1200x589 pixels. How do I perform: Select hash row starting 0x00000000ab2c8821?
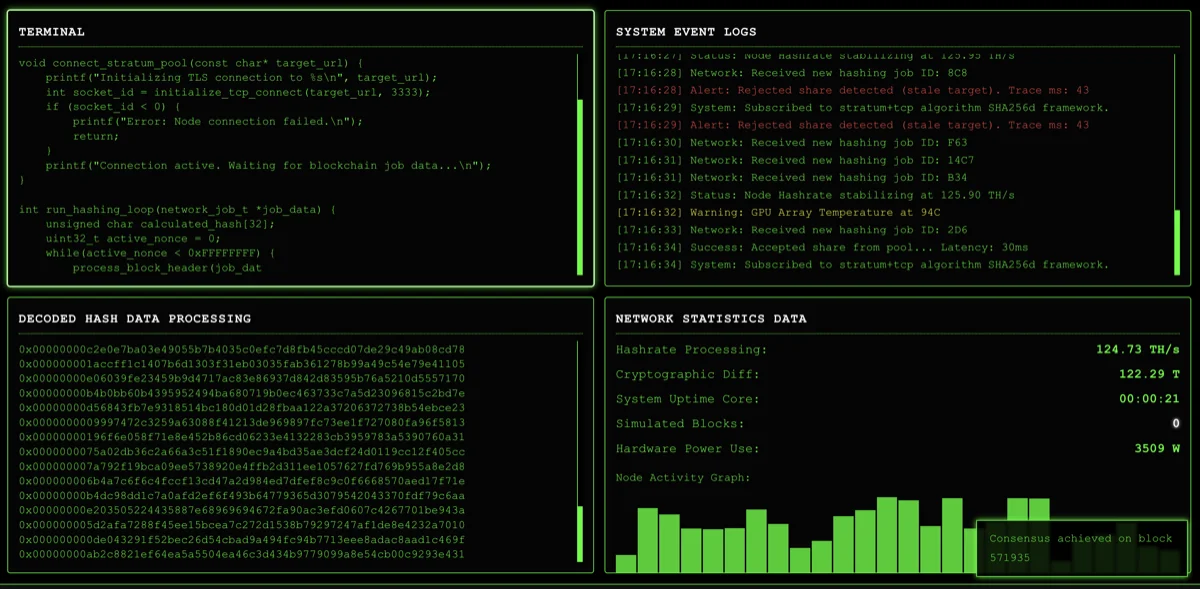(242, 554)
